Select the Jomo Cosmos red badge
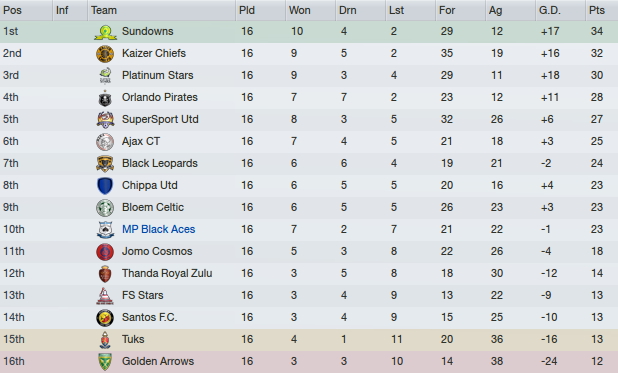Screen dimensions: 618x373 click(x=105, y=252)
